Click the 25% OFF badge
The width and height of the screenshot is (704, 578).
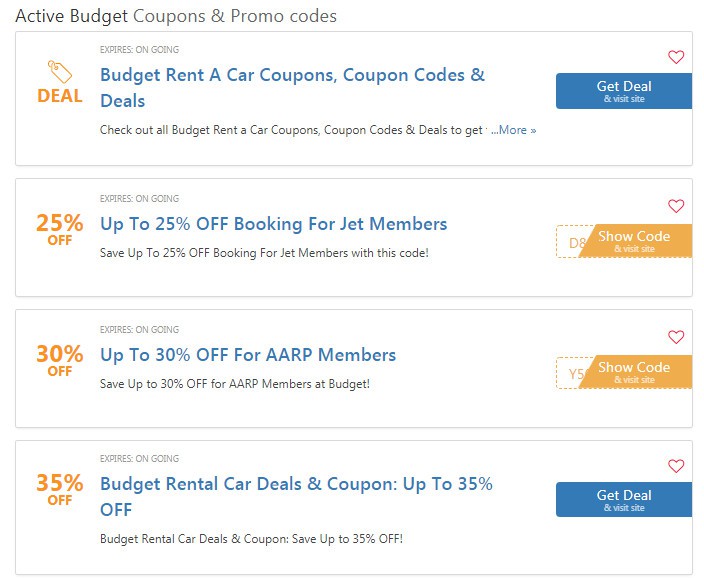tap(60, 229)
